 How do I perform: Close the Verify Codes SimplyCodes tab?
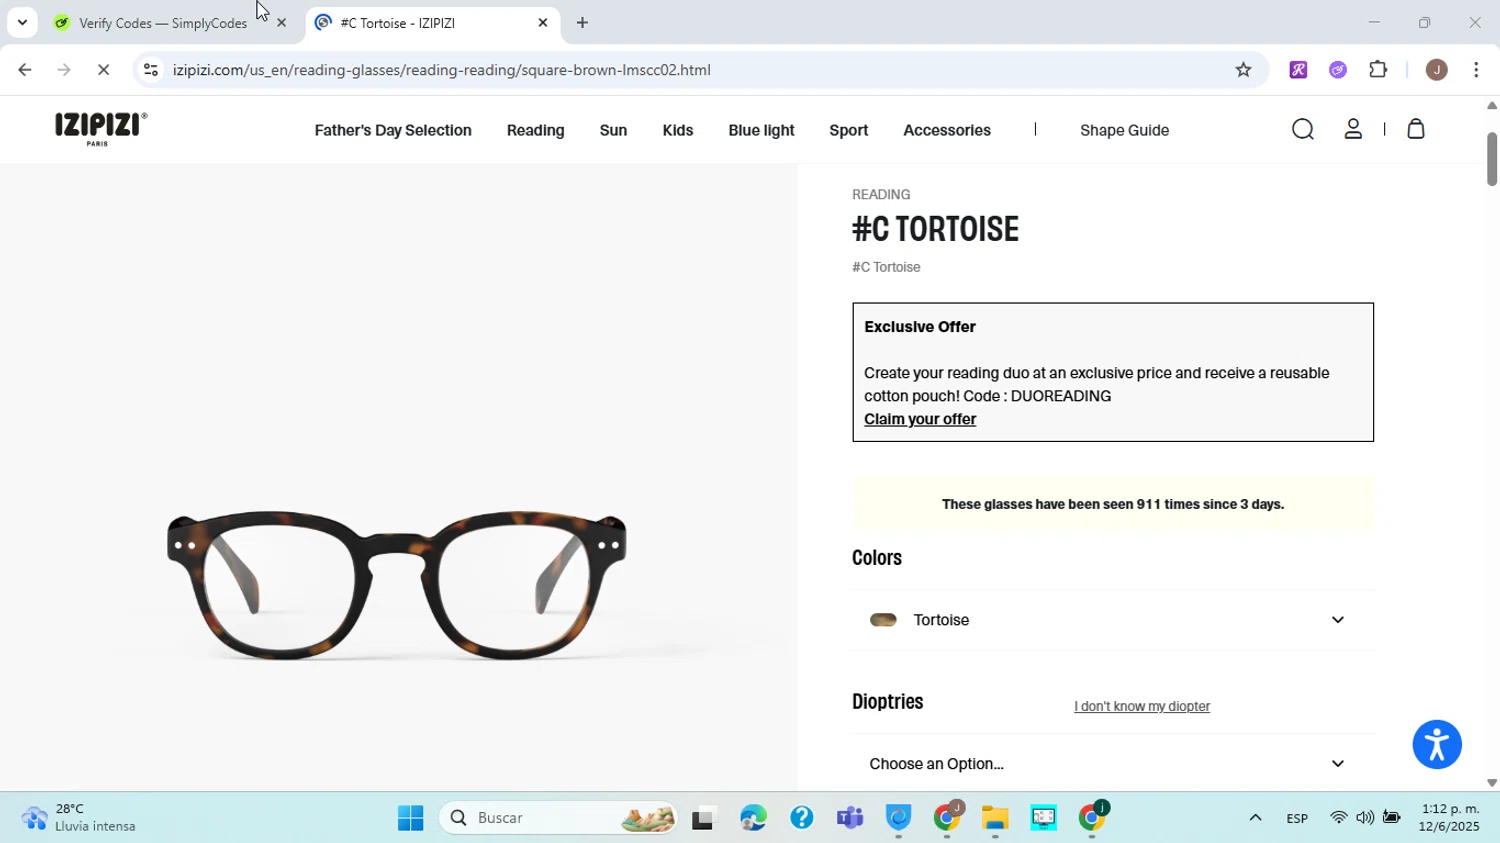281,22
